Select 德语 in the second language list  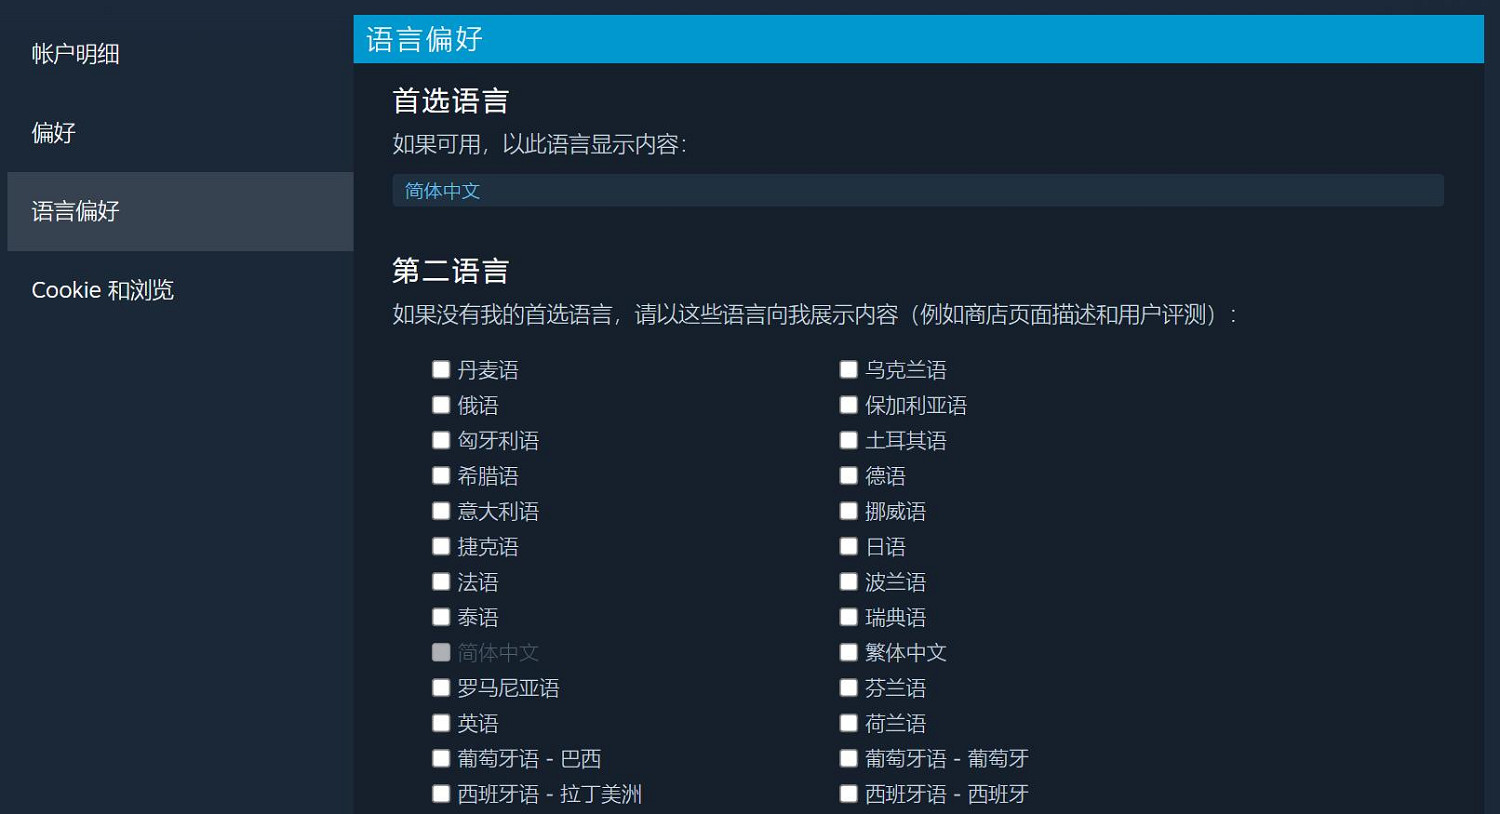point(848,475)
